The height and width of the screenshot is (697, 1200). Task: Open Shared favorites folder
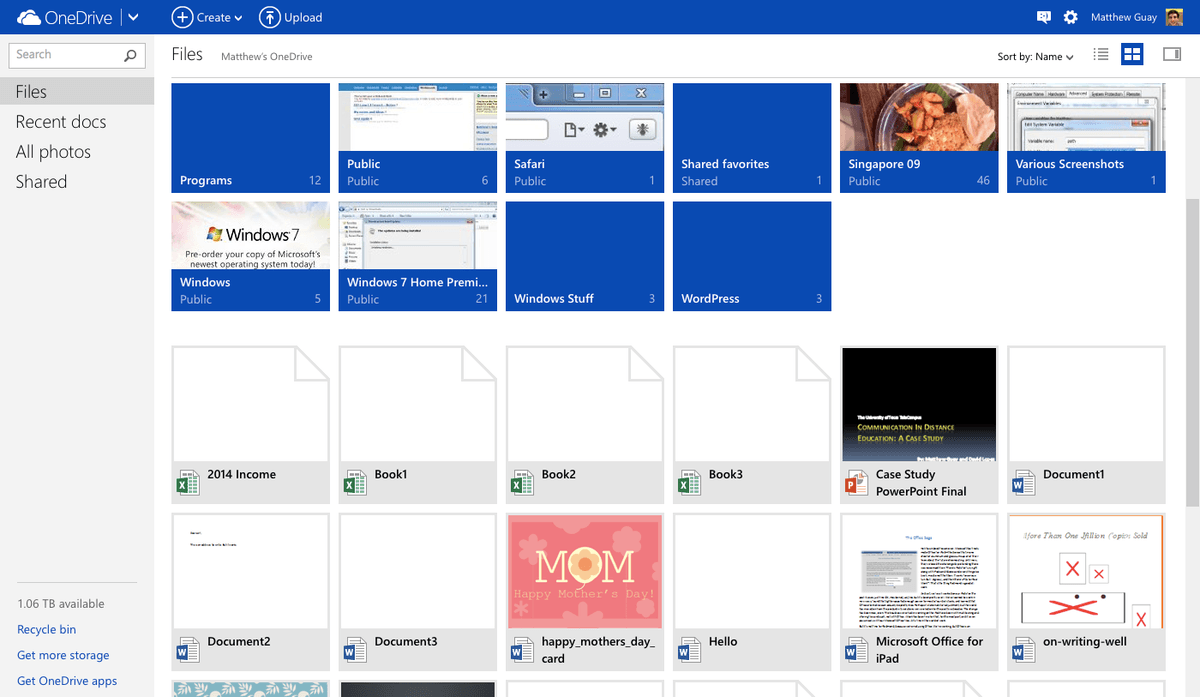coord(752,138)
